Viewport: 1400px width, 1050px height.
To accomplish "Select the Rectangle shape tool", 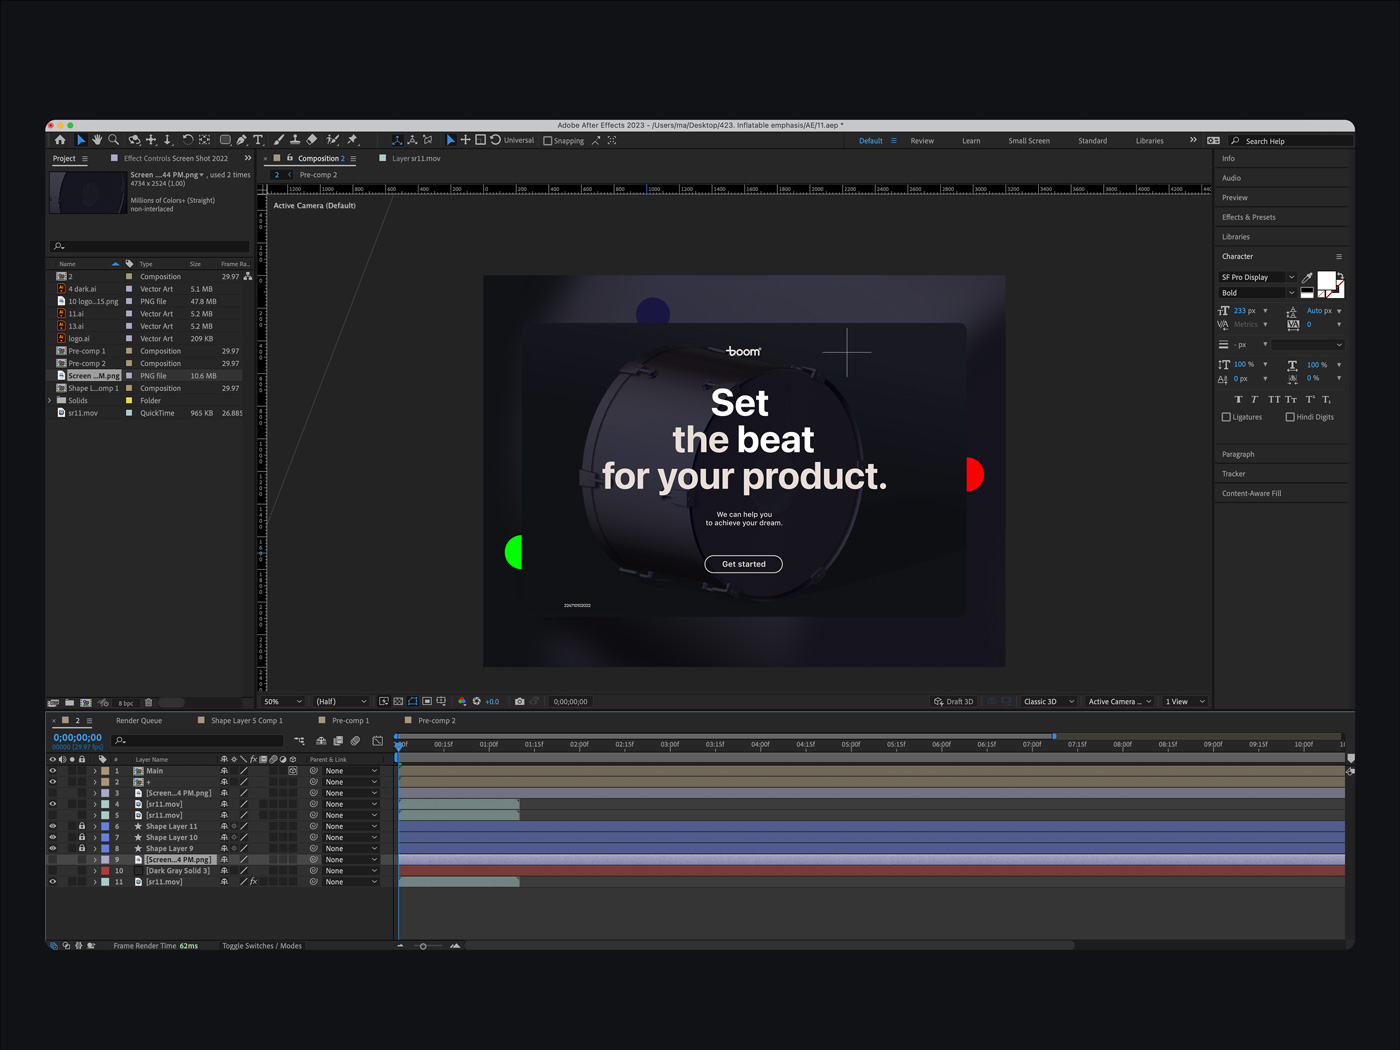I will point(225,140).
